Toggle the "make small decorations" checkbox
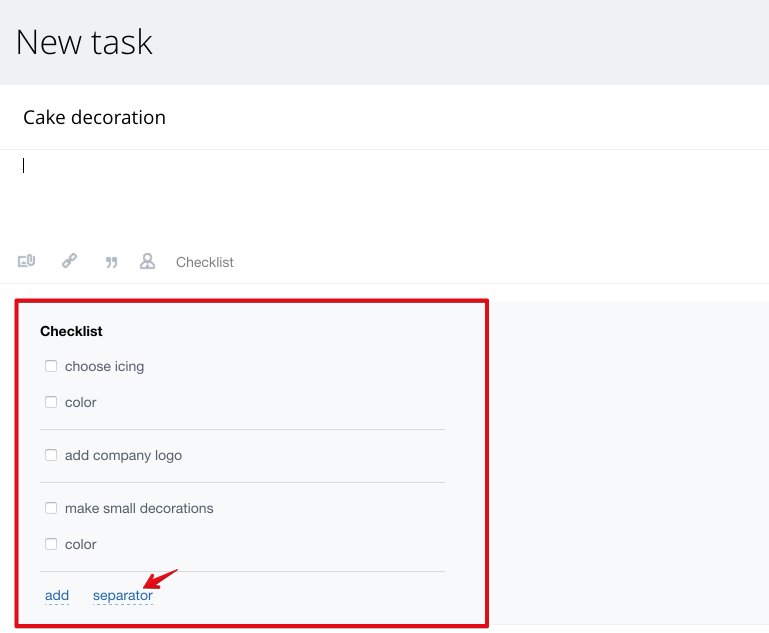Viewport: 769px width, 633px height. 51,508
